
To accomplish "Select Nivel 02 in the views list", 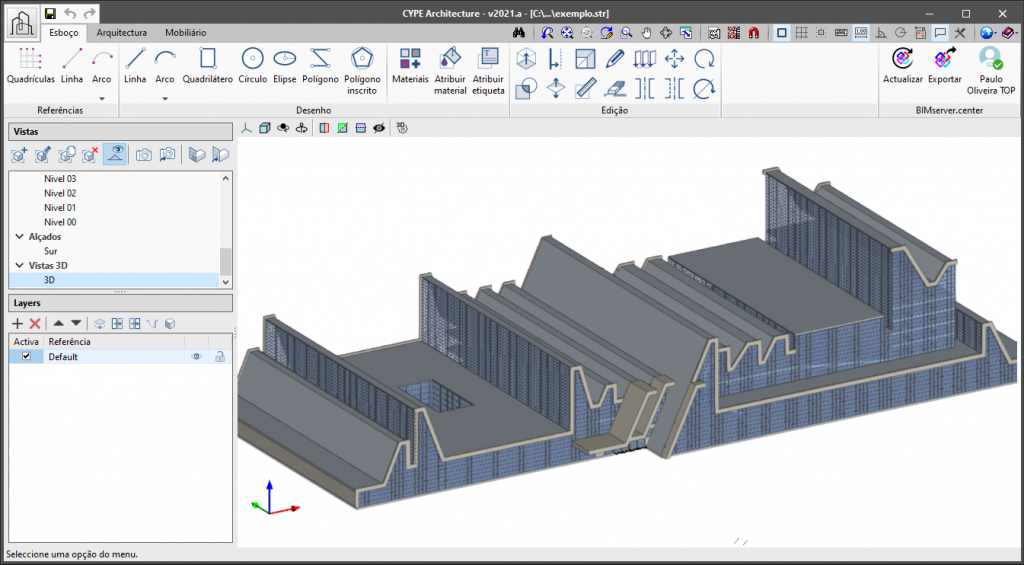I will [60, 193].
